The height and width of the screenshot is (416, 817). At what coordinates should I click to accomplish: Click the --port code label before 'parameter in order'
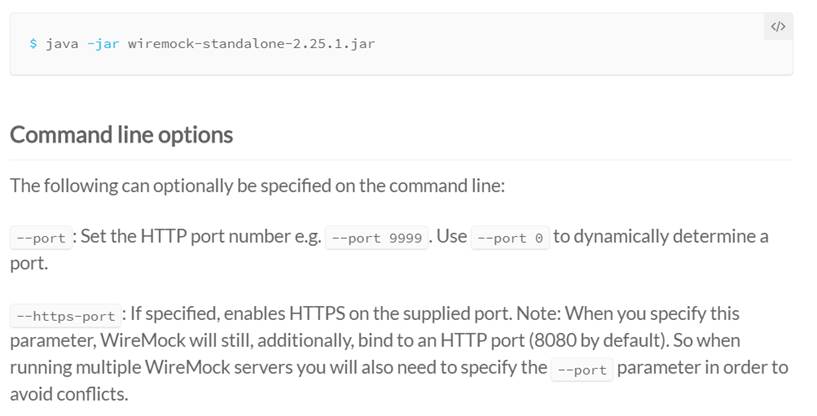click(582, 369)
